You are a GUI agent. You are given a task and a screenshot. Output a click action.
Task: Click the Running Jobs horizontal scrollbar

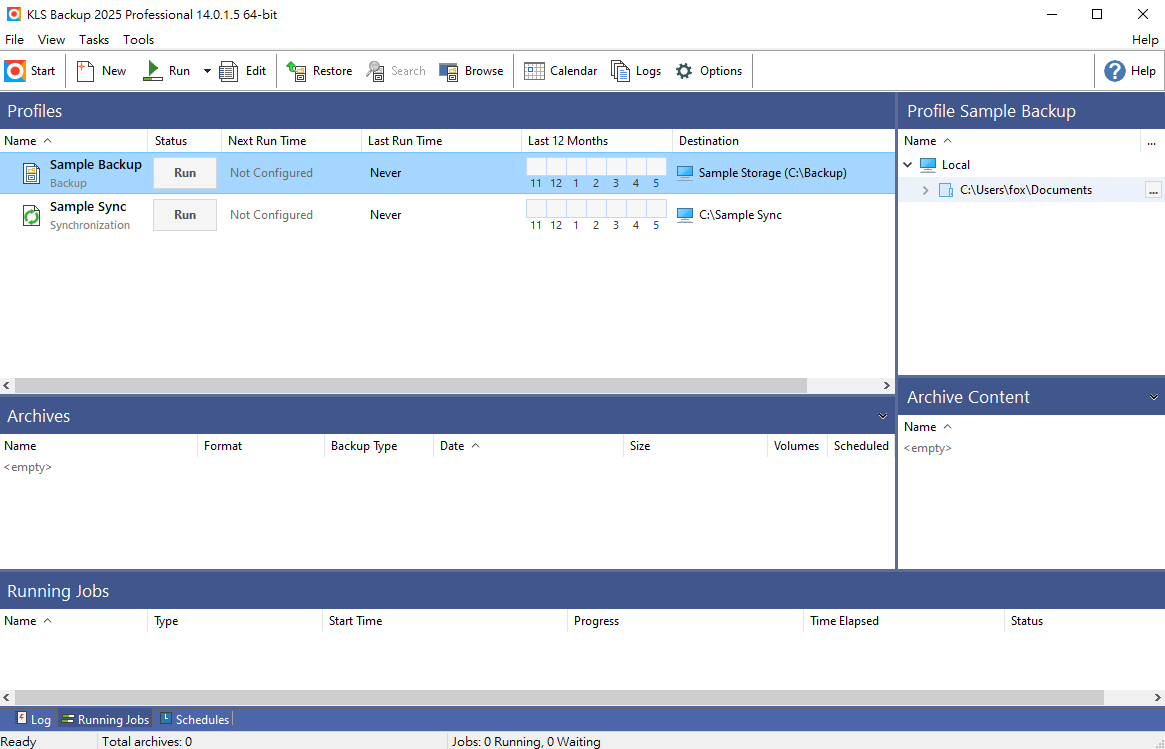point(559,698)
